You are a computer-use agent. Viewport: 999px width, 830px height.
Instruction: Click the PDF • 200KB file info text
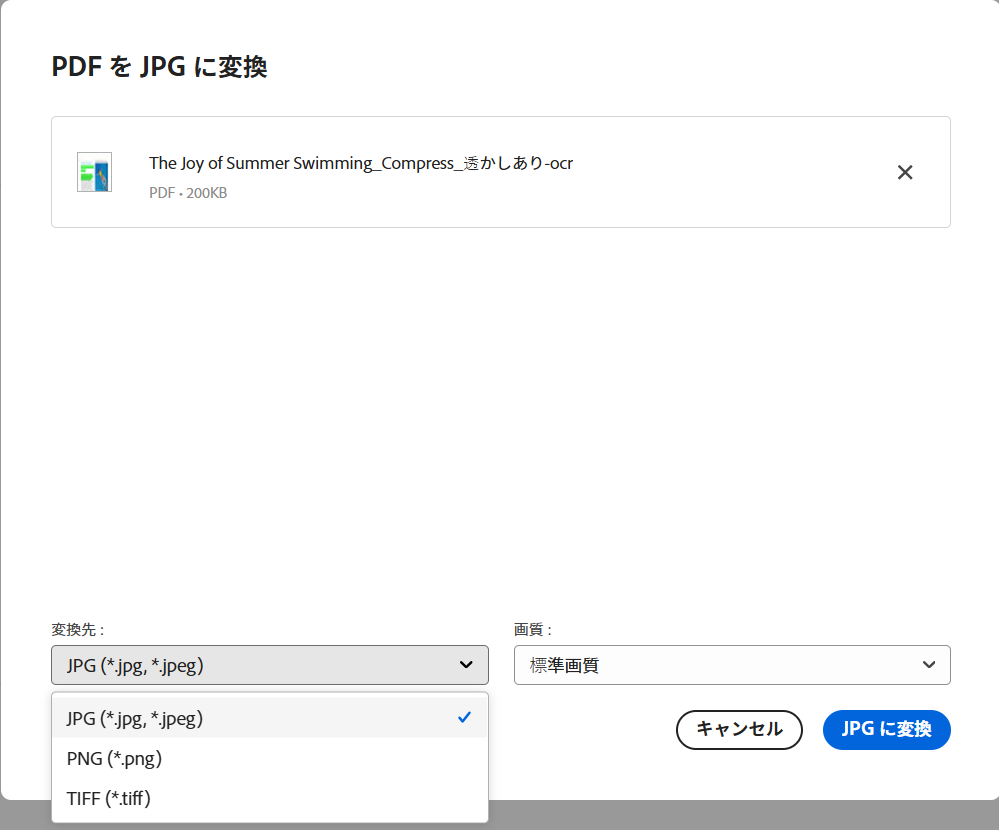[188, 193]
